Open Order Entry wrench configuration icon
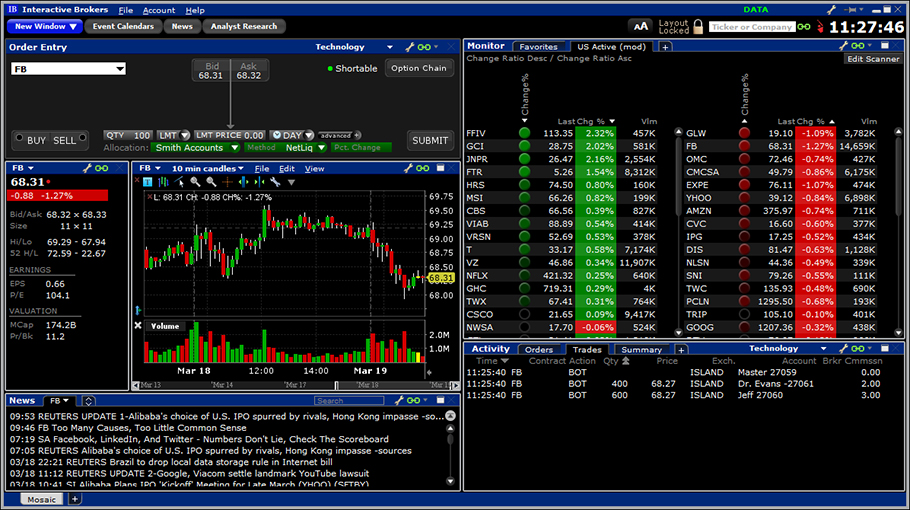The width and height of the screenshot is (910, 510). [408, 47]
